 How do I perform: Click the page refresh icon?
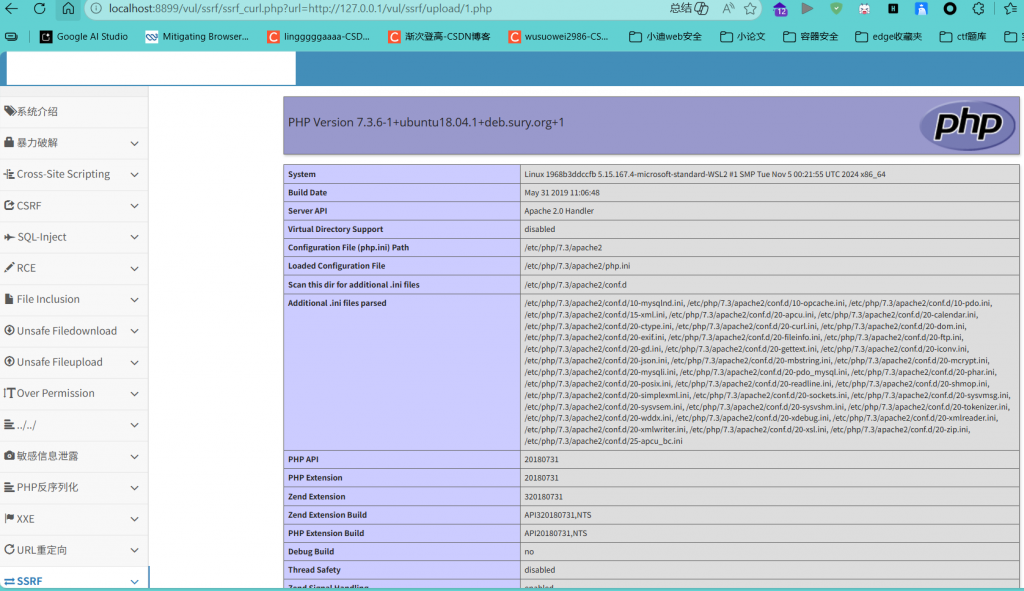click(39, 9)
